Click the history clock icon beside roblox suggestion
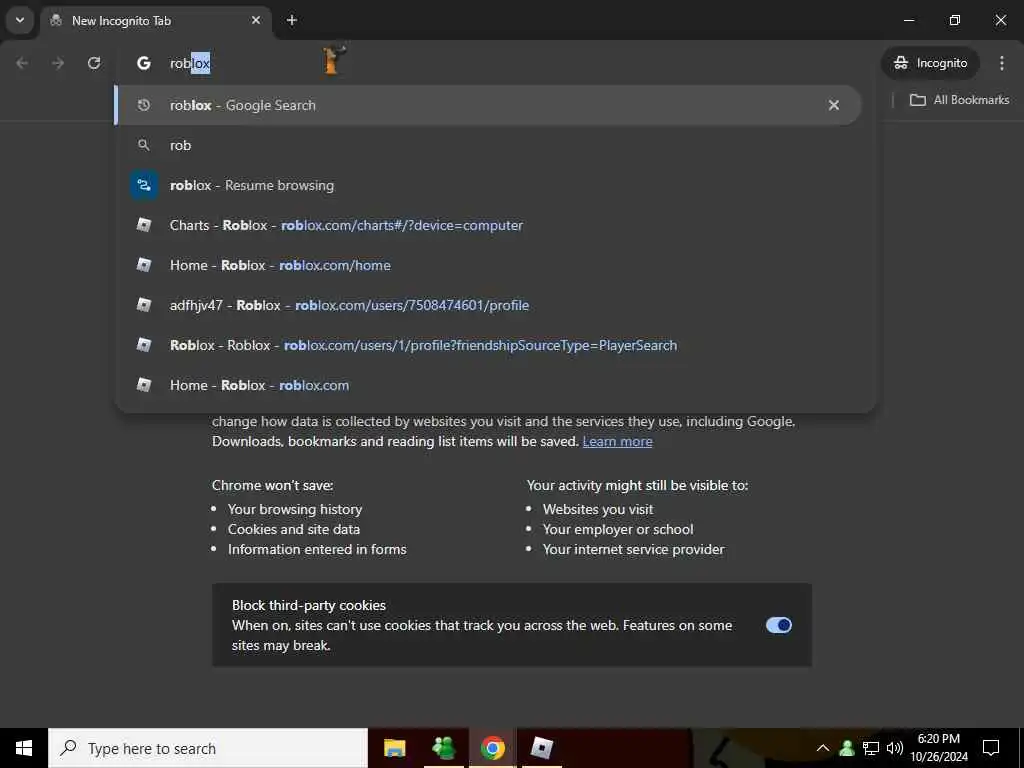 pyautogui.click(x=144, y=105)
